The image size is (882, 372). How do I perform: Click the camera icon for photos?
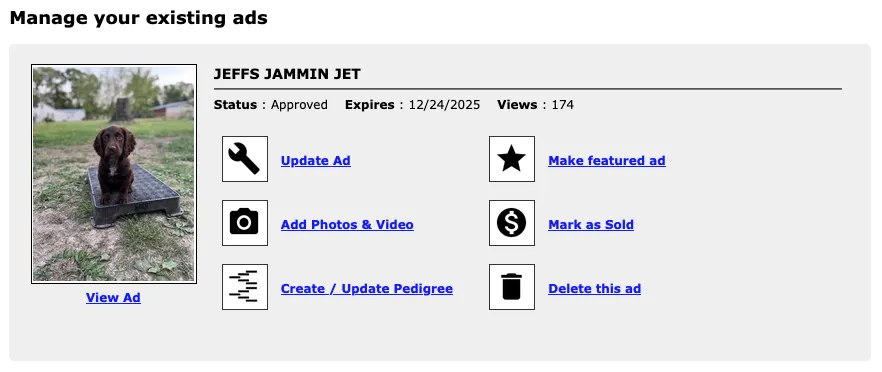click(x=245, y=223)
